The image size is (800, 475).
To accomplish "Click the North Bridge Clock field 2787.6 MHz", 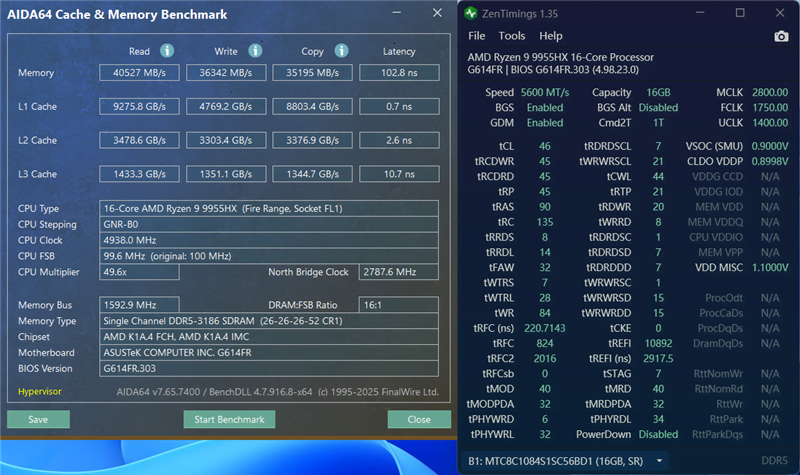I will point(399,272).
